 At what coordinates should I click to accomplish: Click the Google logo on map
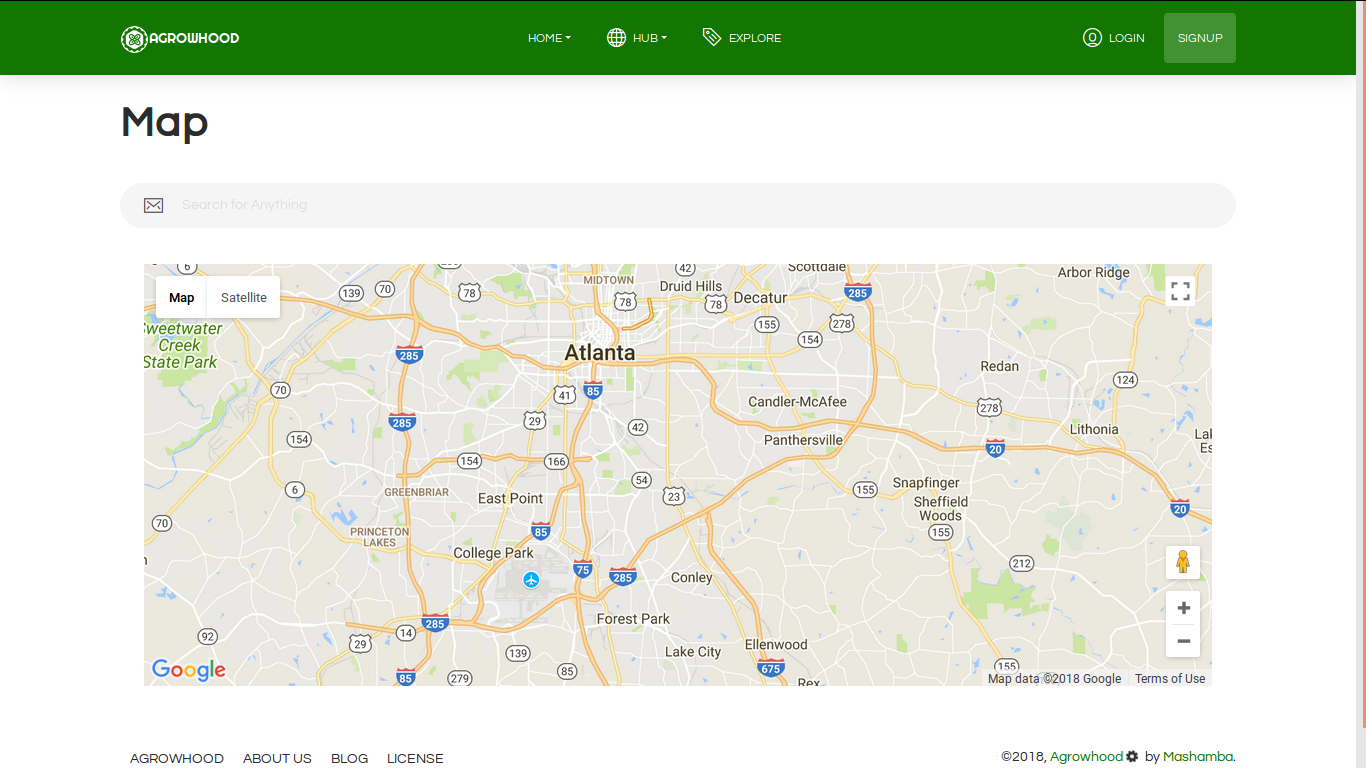(189, 669)
